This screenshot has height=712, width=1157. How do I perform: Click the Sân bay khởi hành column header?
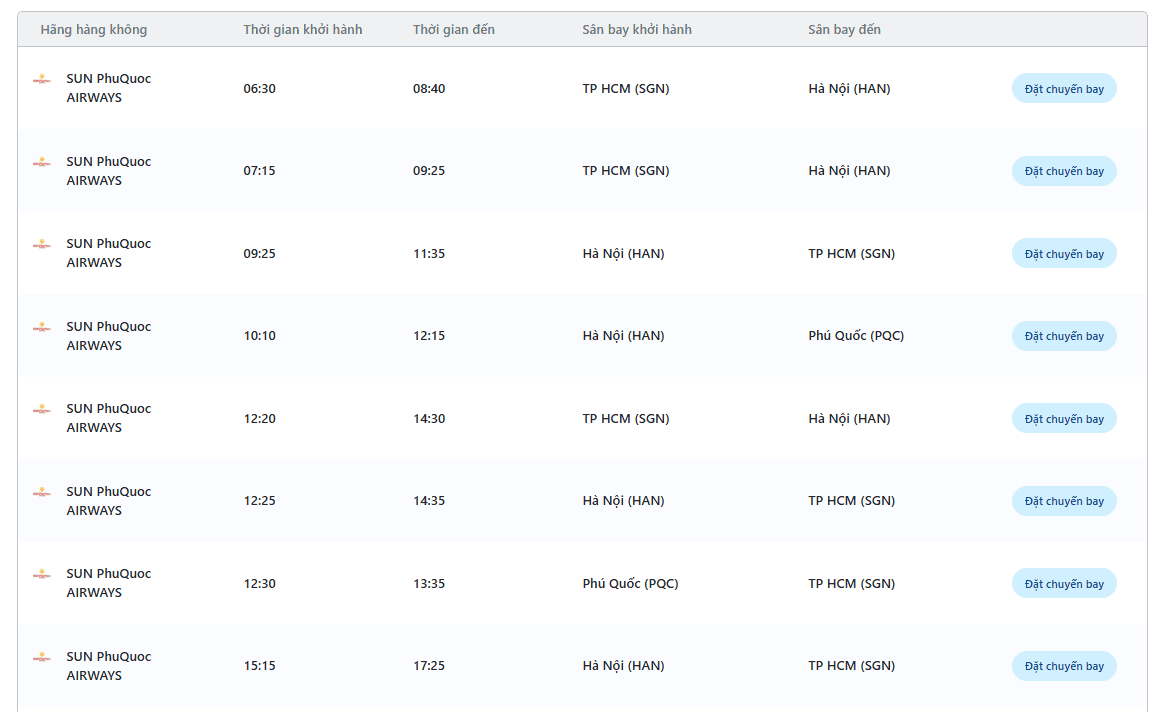(x=637, y=30)
